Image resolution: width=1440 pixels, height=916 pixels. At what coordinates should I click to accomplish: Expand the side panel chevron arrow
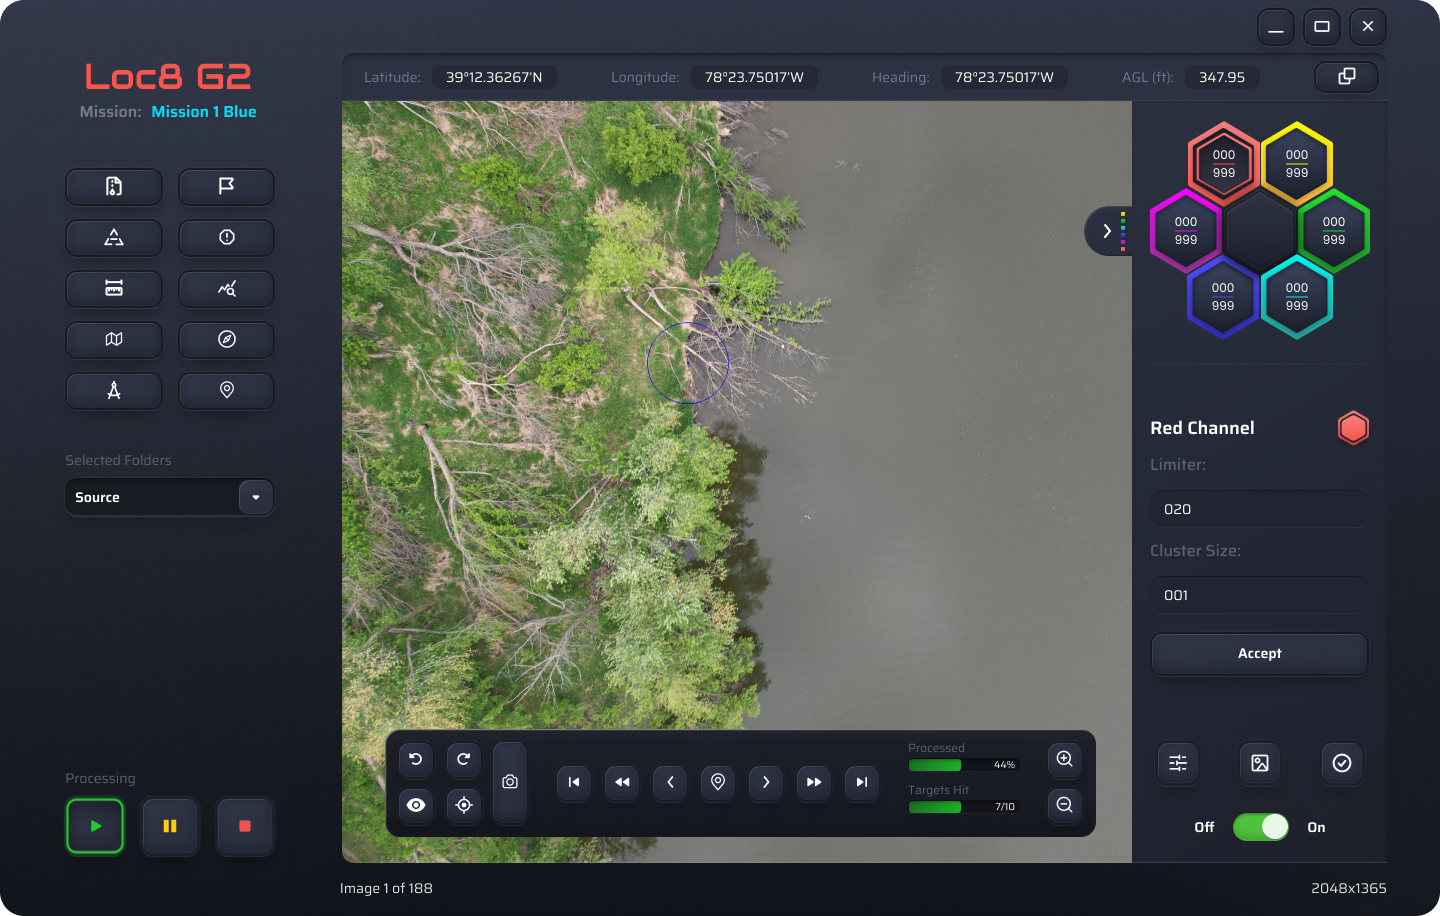pyautogui.click(x=1107, y=231)
